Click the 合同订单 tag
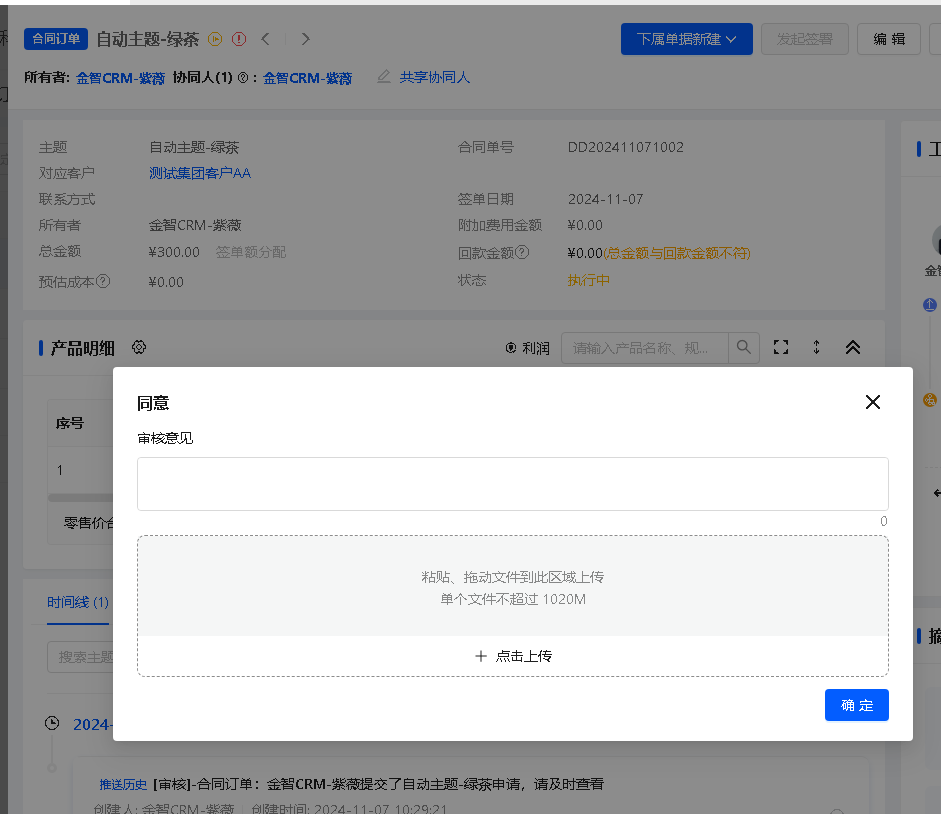941x814 pixels. pyautogui.click(x=56, y=39)
